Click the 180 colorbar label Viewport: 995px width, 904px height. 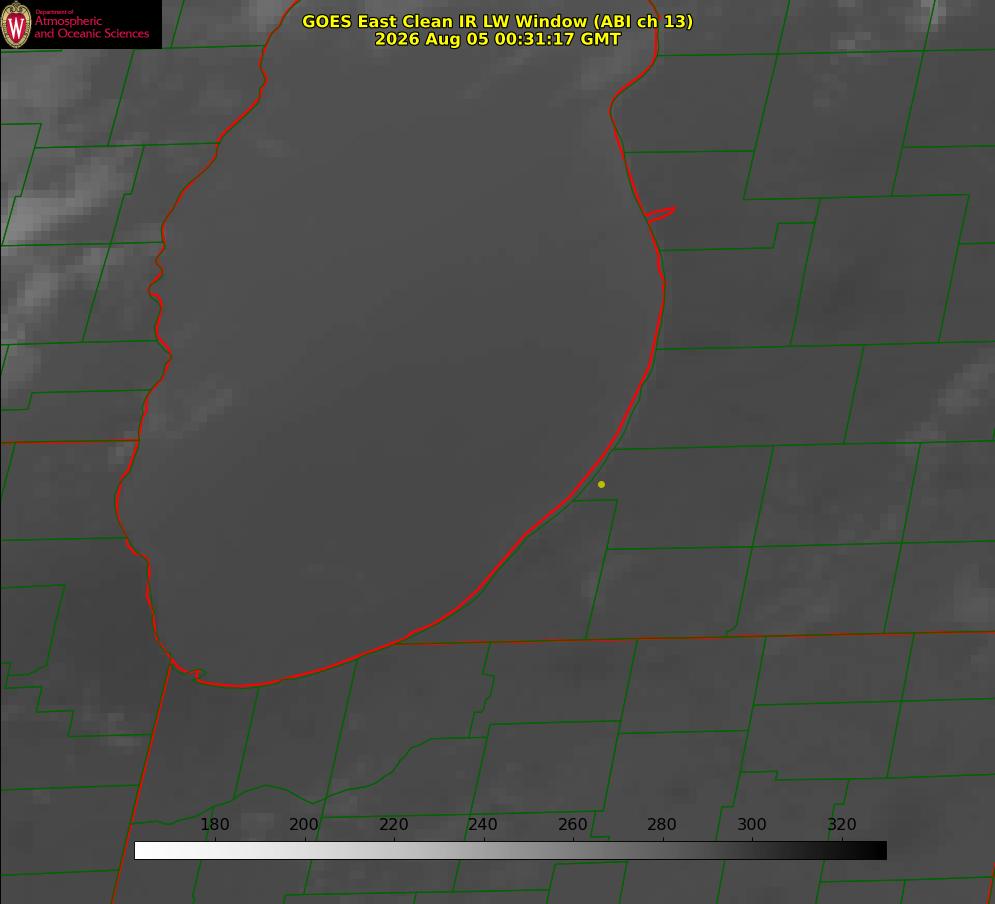[214, 824]
